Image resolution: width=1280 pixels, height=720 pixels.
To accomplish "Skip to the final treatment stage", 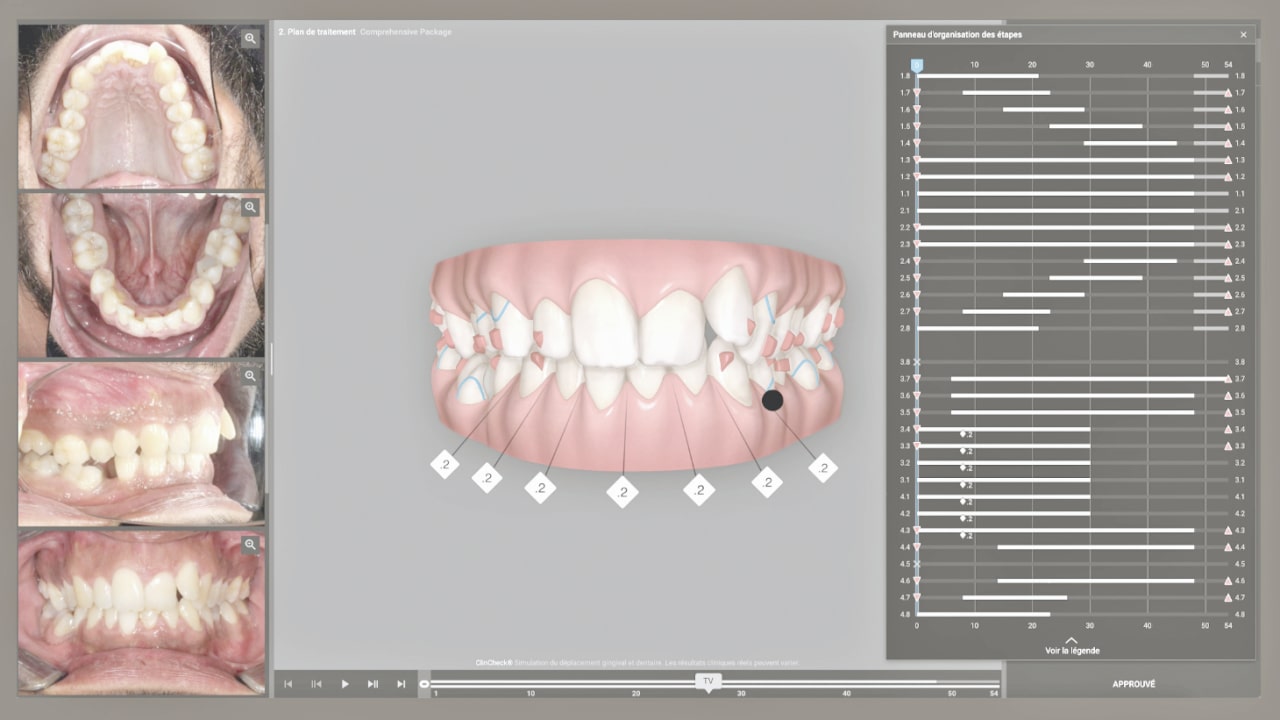I will 401,684.
